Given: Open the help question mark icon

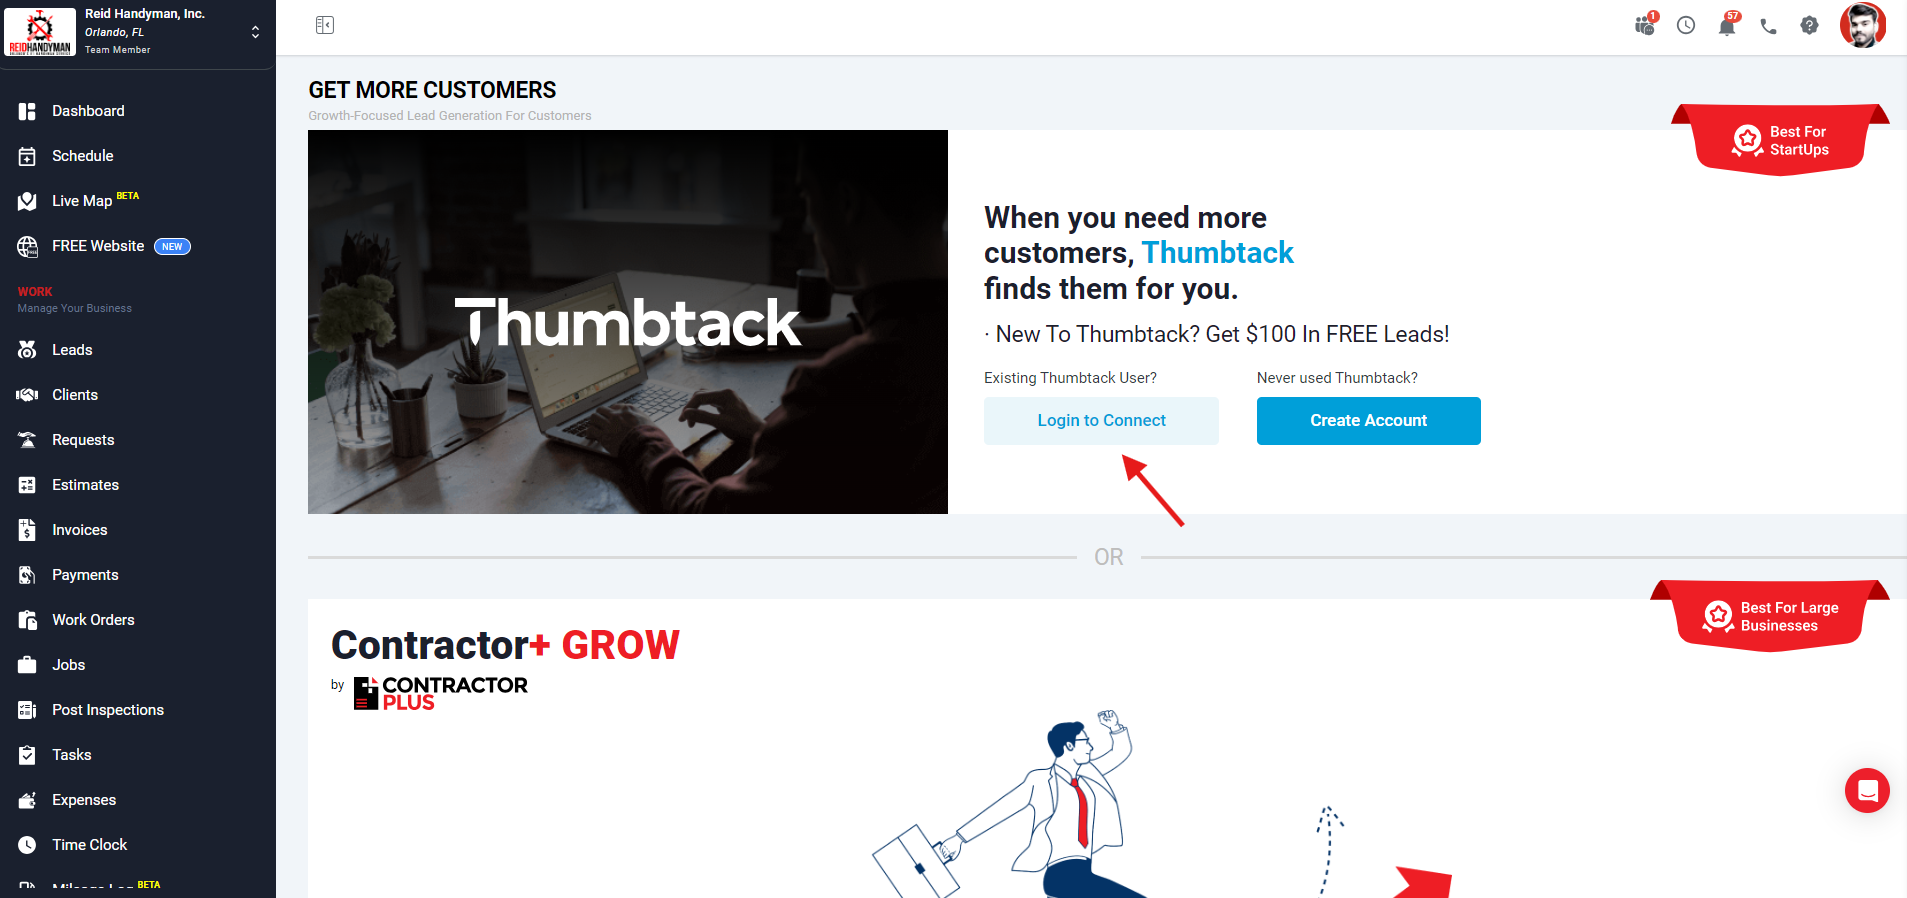Looking at the screenshot, I should [1809, 25].
